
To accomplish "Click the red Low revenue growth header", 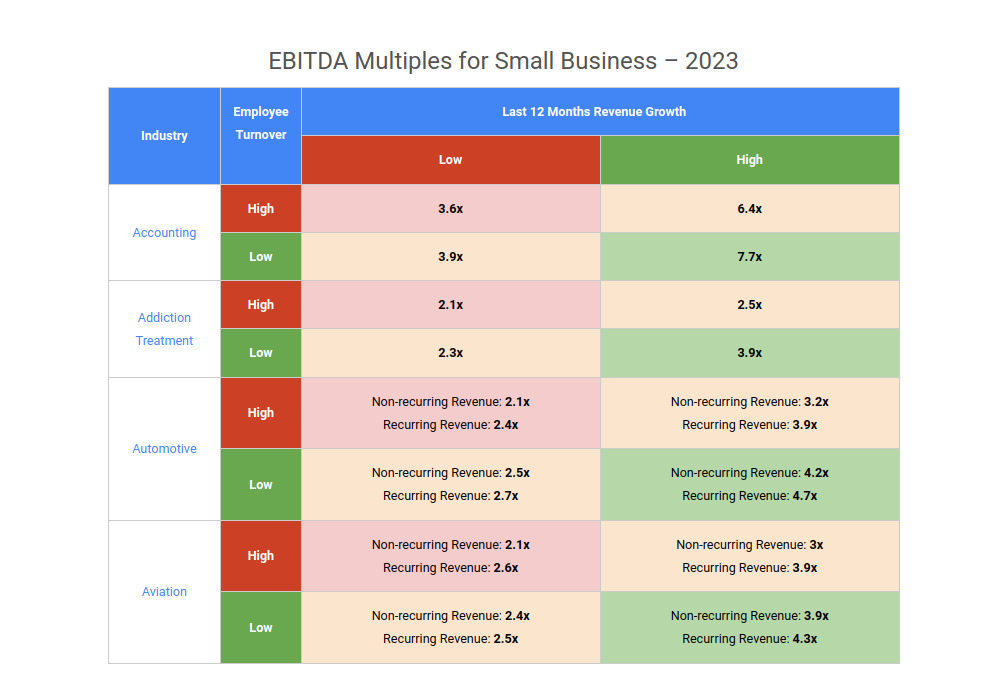I will 450,160.
